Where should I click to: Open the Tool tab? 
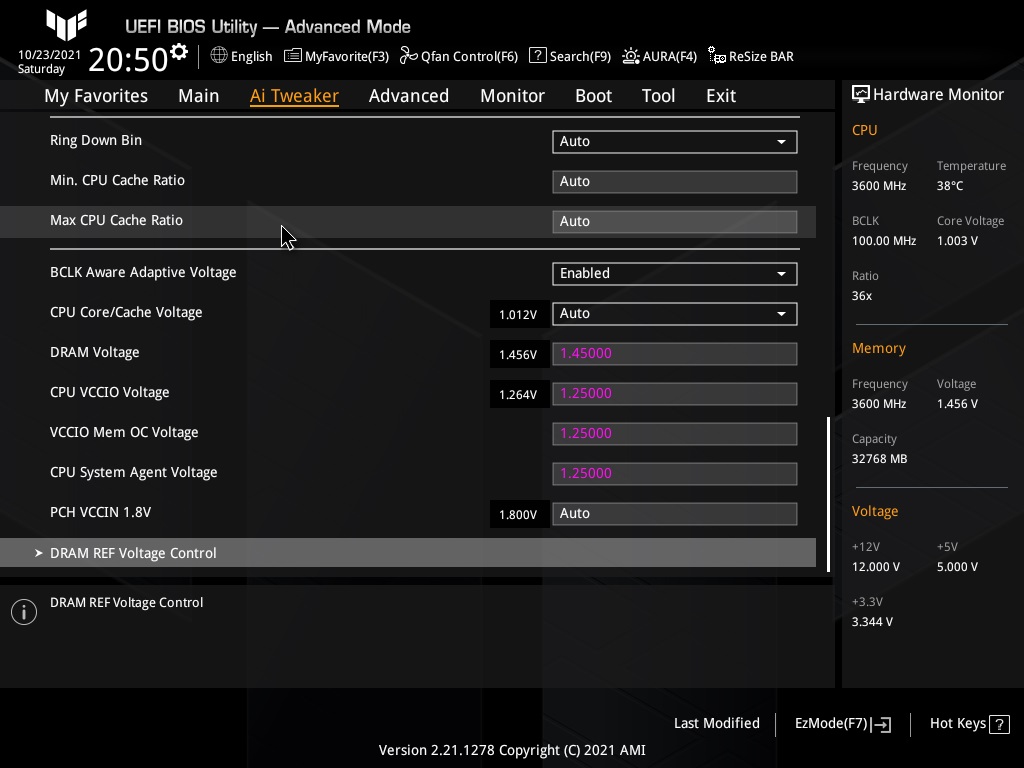658,96
